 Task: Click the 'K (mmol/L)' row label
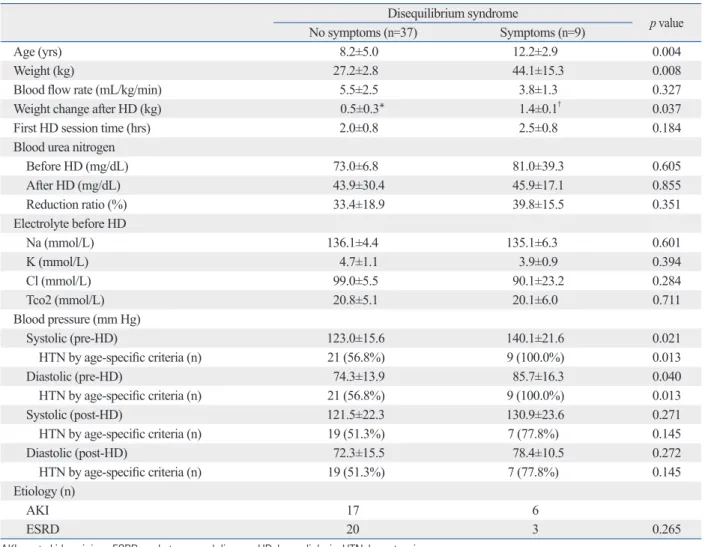point(57,262)
